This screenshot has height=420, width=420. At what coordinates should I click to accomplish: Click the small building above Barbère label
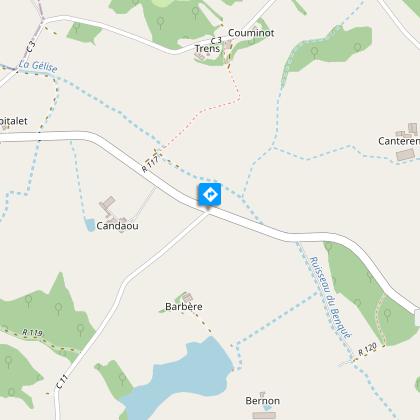[188, 297]
